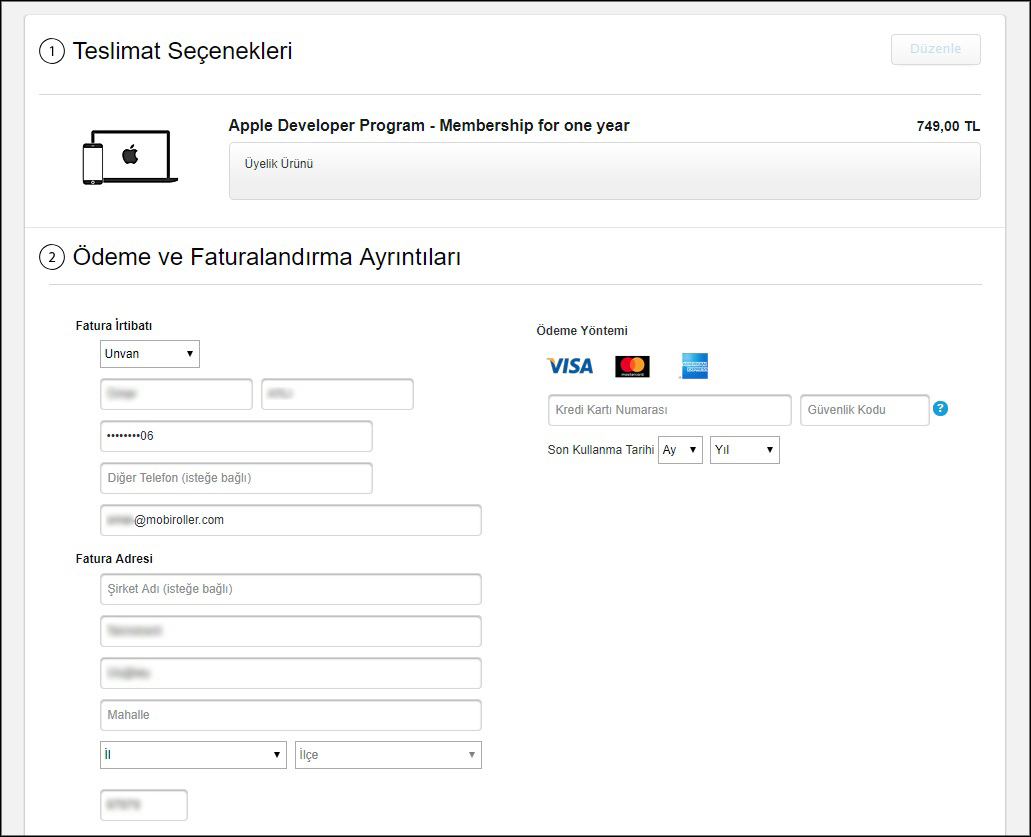This screenshot has width=1031, height=837.
Task: Click the postal code field below İl
Action: click(x=144, y=805)
